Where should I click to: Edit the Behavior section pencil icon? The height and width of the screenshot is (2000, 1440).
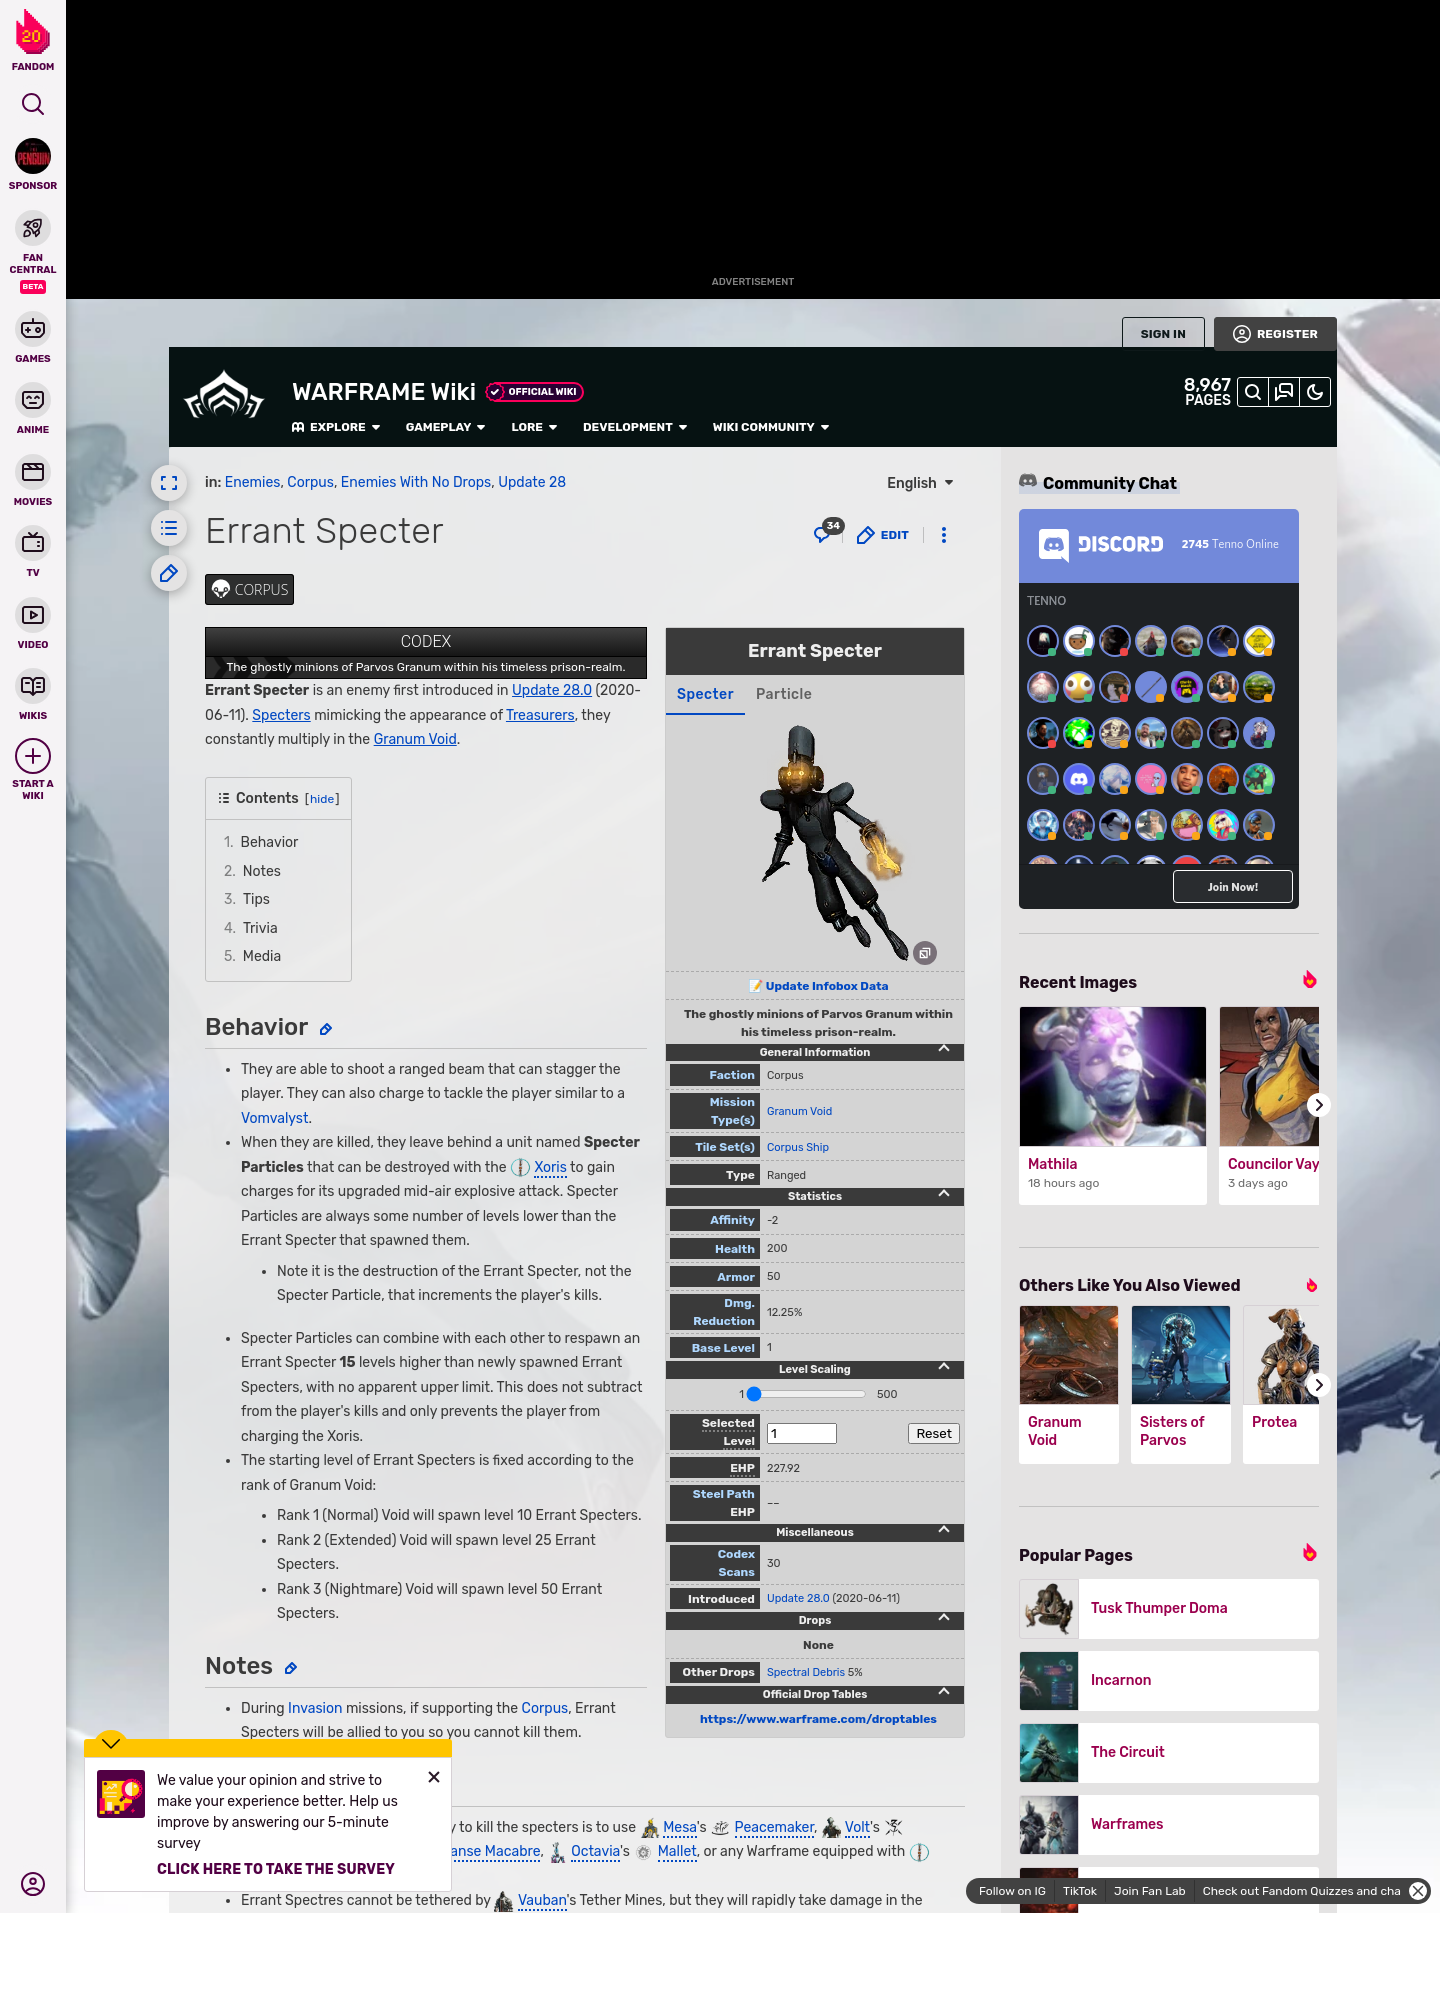click(326, 1029)
